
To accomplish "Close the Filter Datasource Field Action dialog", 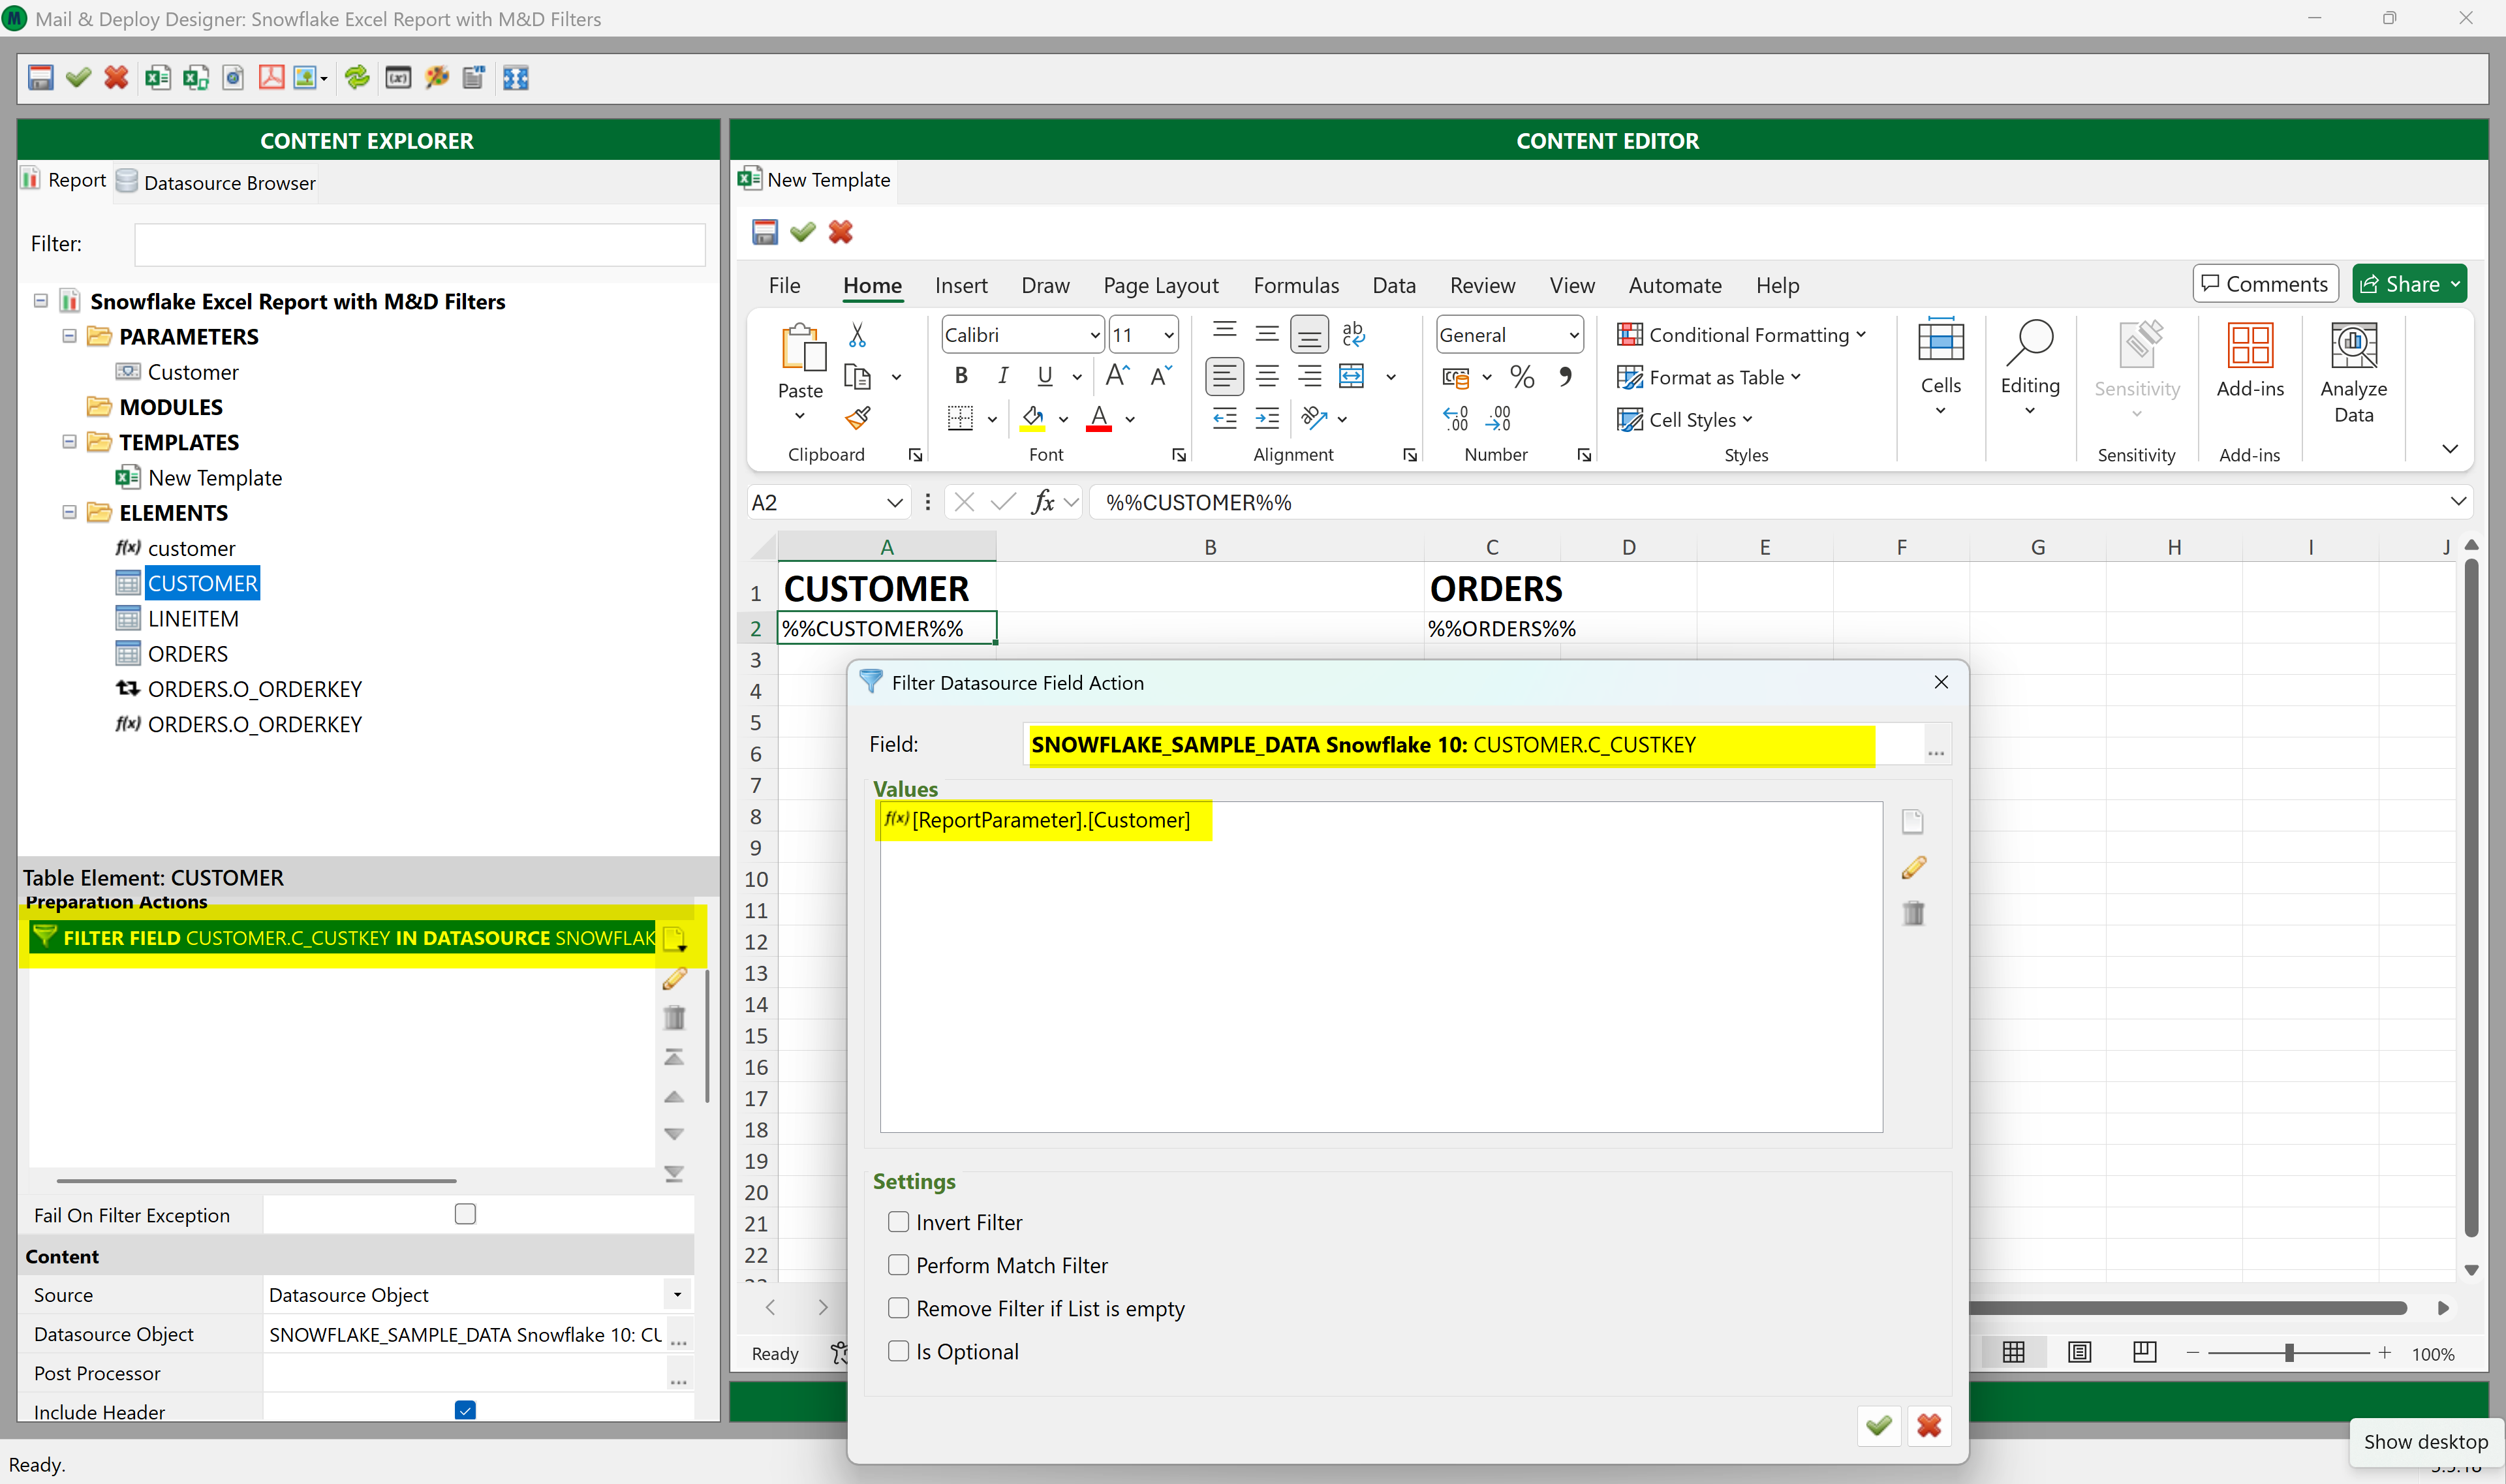I will pos(1941,682).
